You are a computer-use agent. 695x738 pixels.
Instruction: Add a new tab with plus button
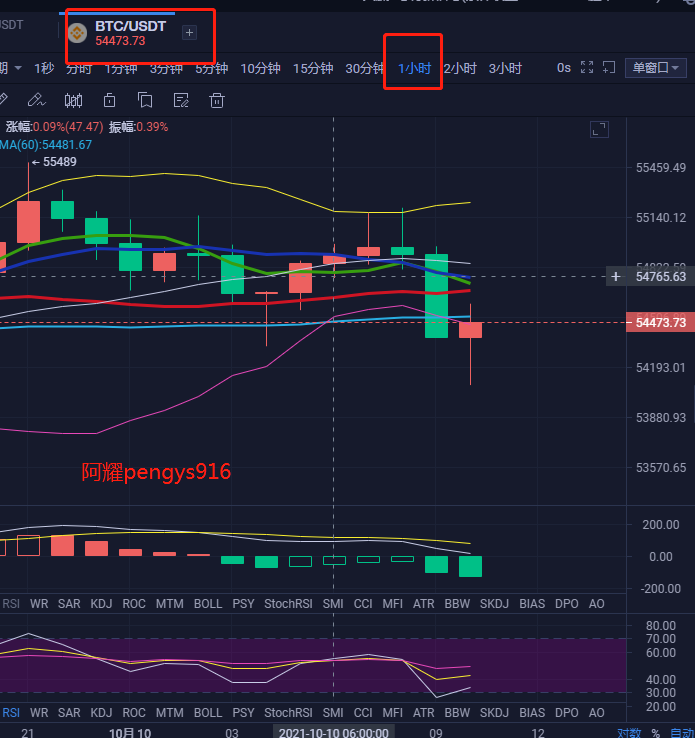[x=189, y=33]
